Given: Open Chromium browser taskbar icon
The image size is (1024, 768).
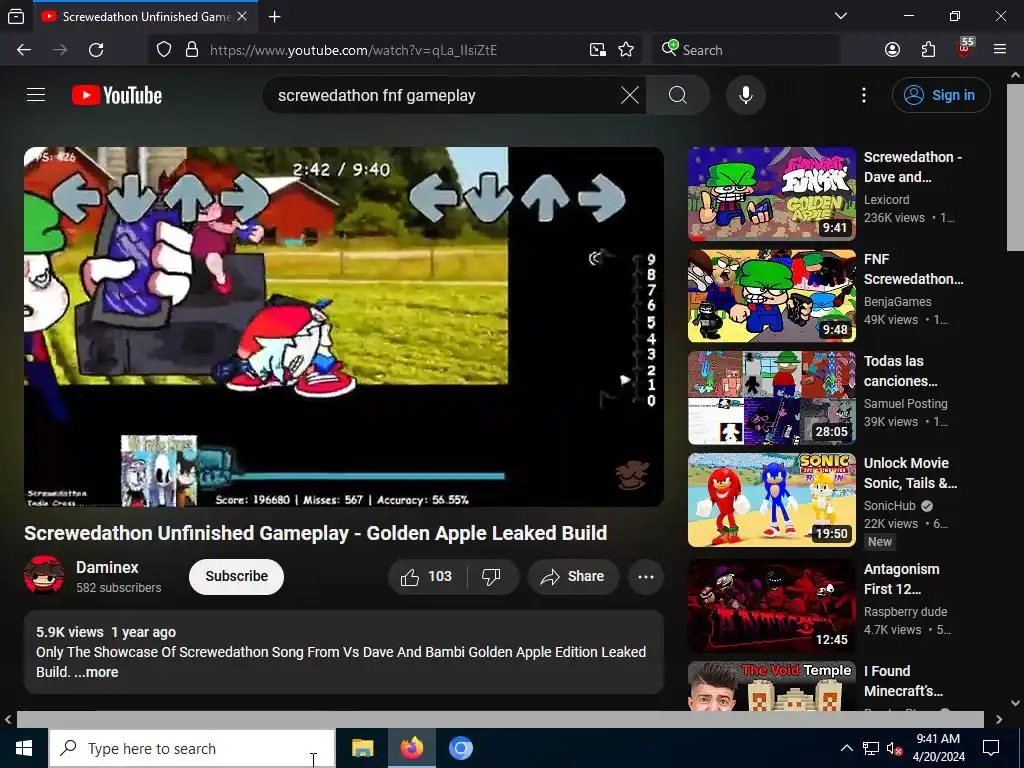Looking at the screenshot, I should coord(460,748).
